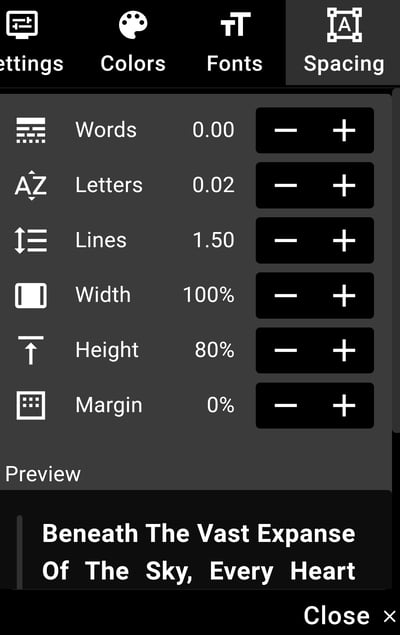The width and height of the screenshot is (400, 635).
Task: Click the Margin grid icon
Action: [31, 405]
